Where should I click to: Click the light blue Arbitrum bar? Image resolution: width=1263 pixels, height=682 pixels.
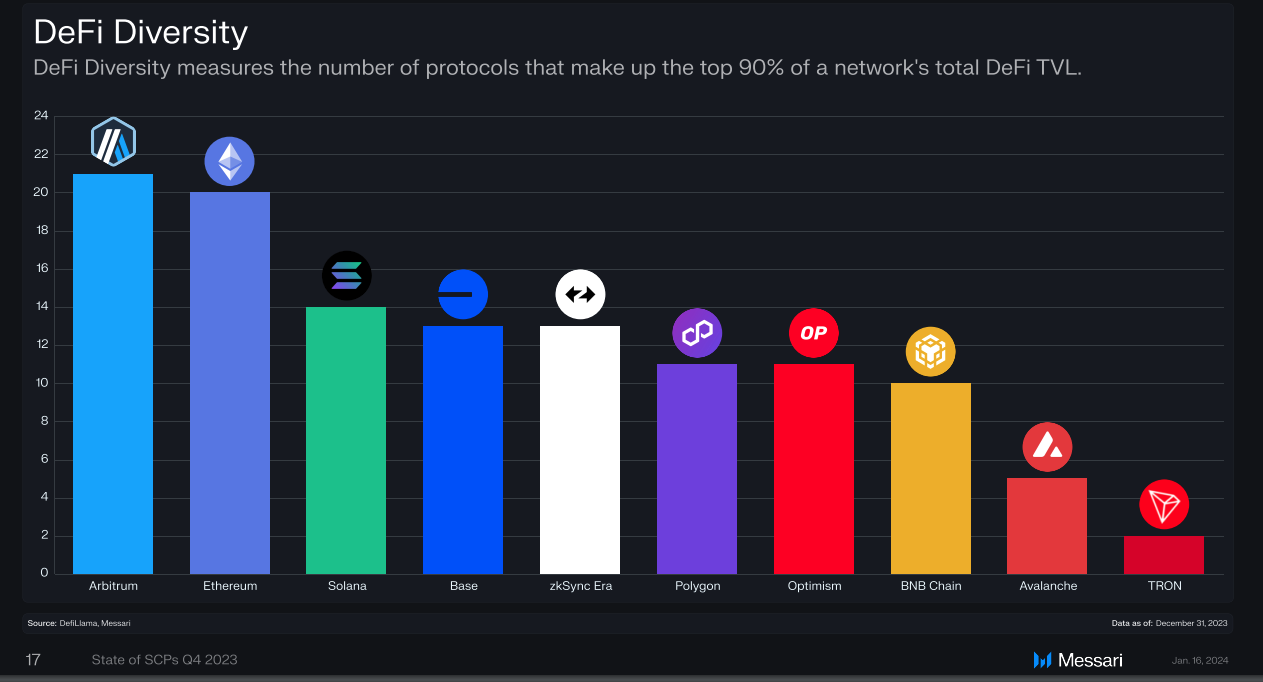coord(113,374)
